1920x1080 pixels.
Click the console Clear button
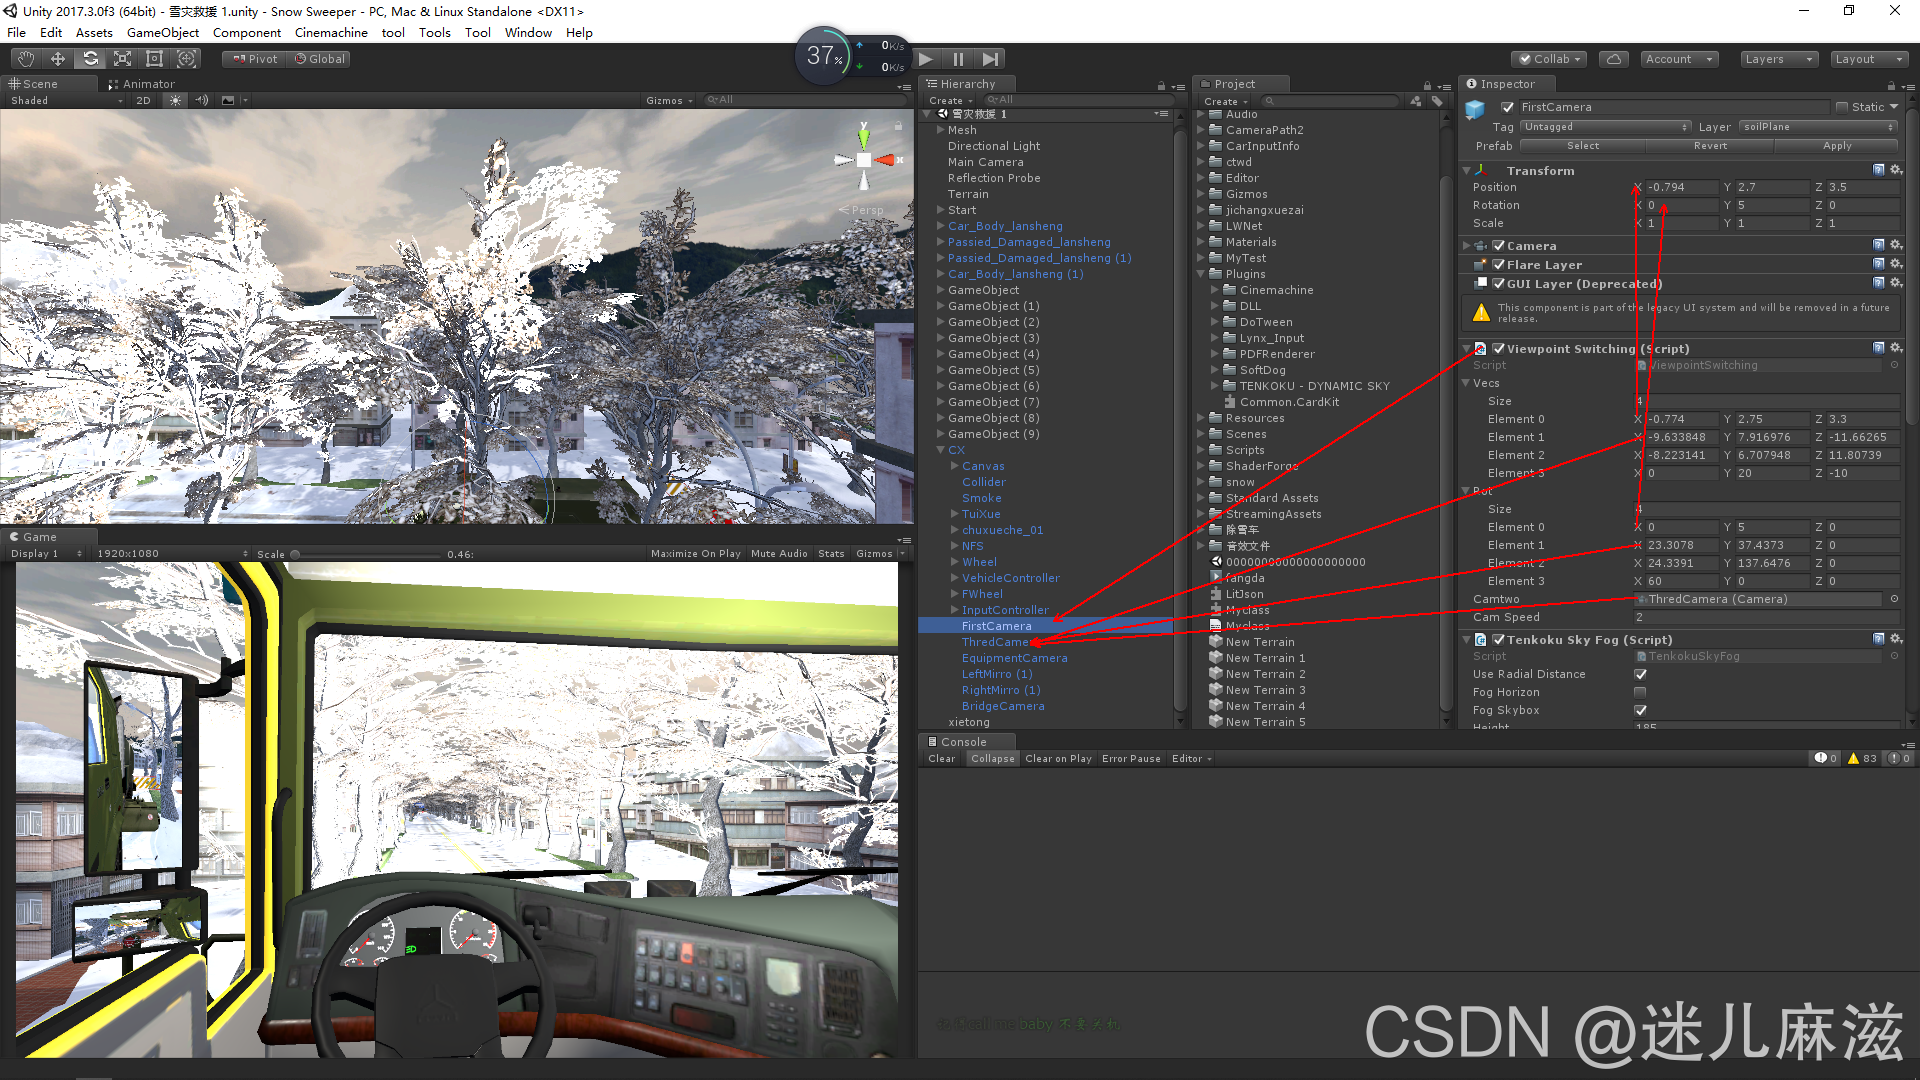click(941, 759)
